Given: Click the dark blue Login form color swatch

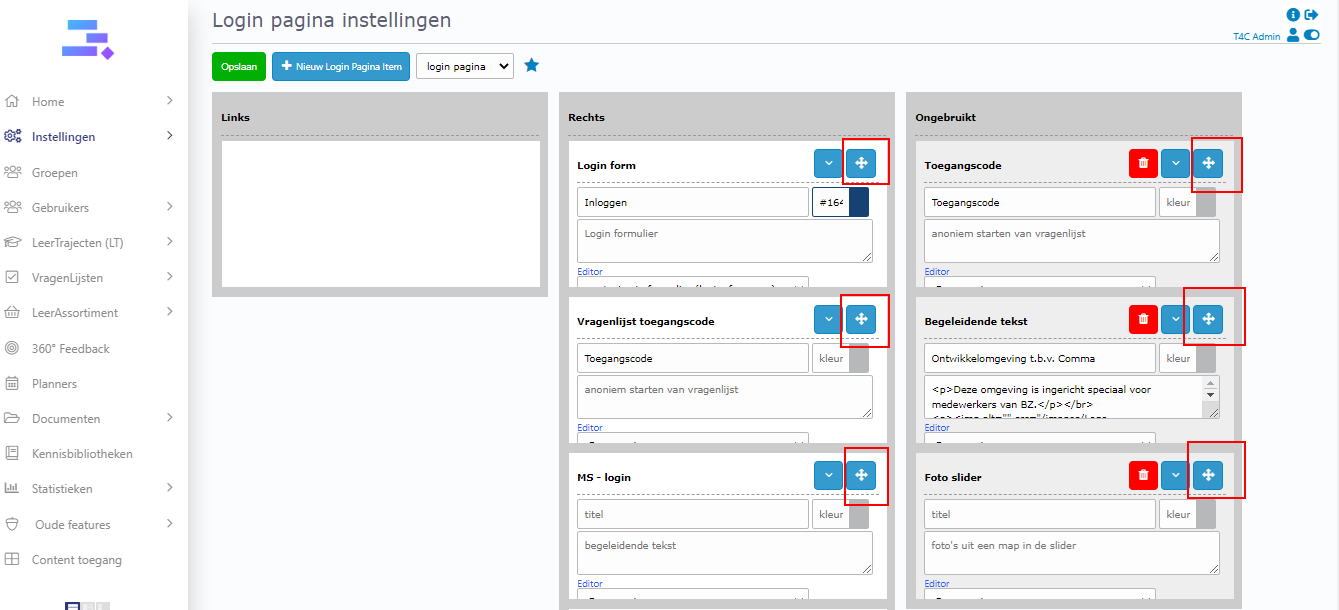Looking at the screenshot, I should point(858,203).
